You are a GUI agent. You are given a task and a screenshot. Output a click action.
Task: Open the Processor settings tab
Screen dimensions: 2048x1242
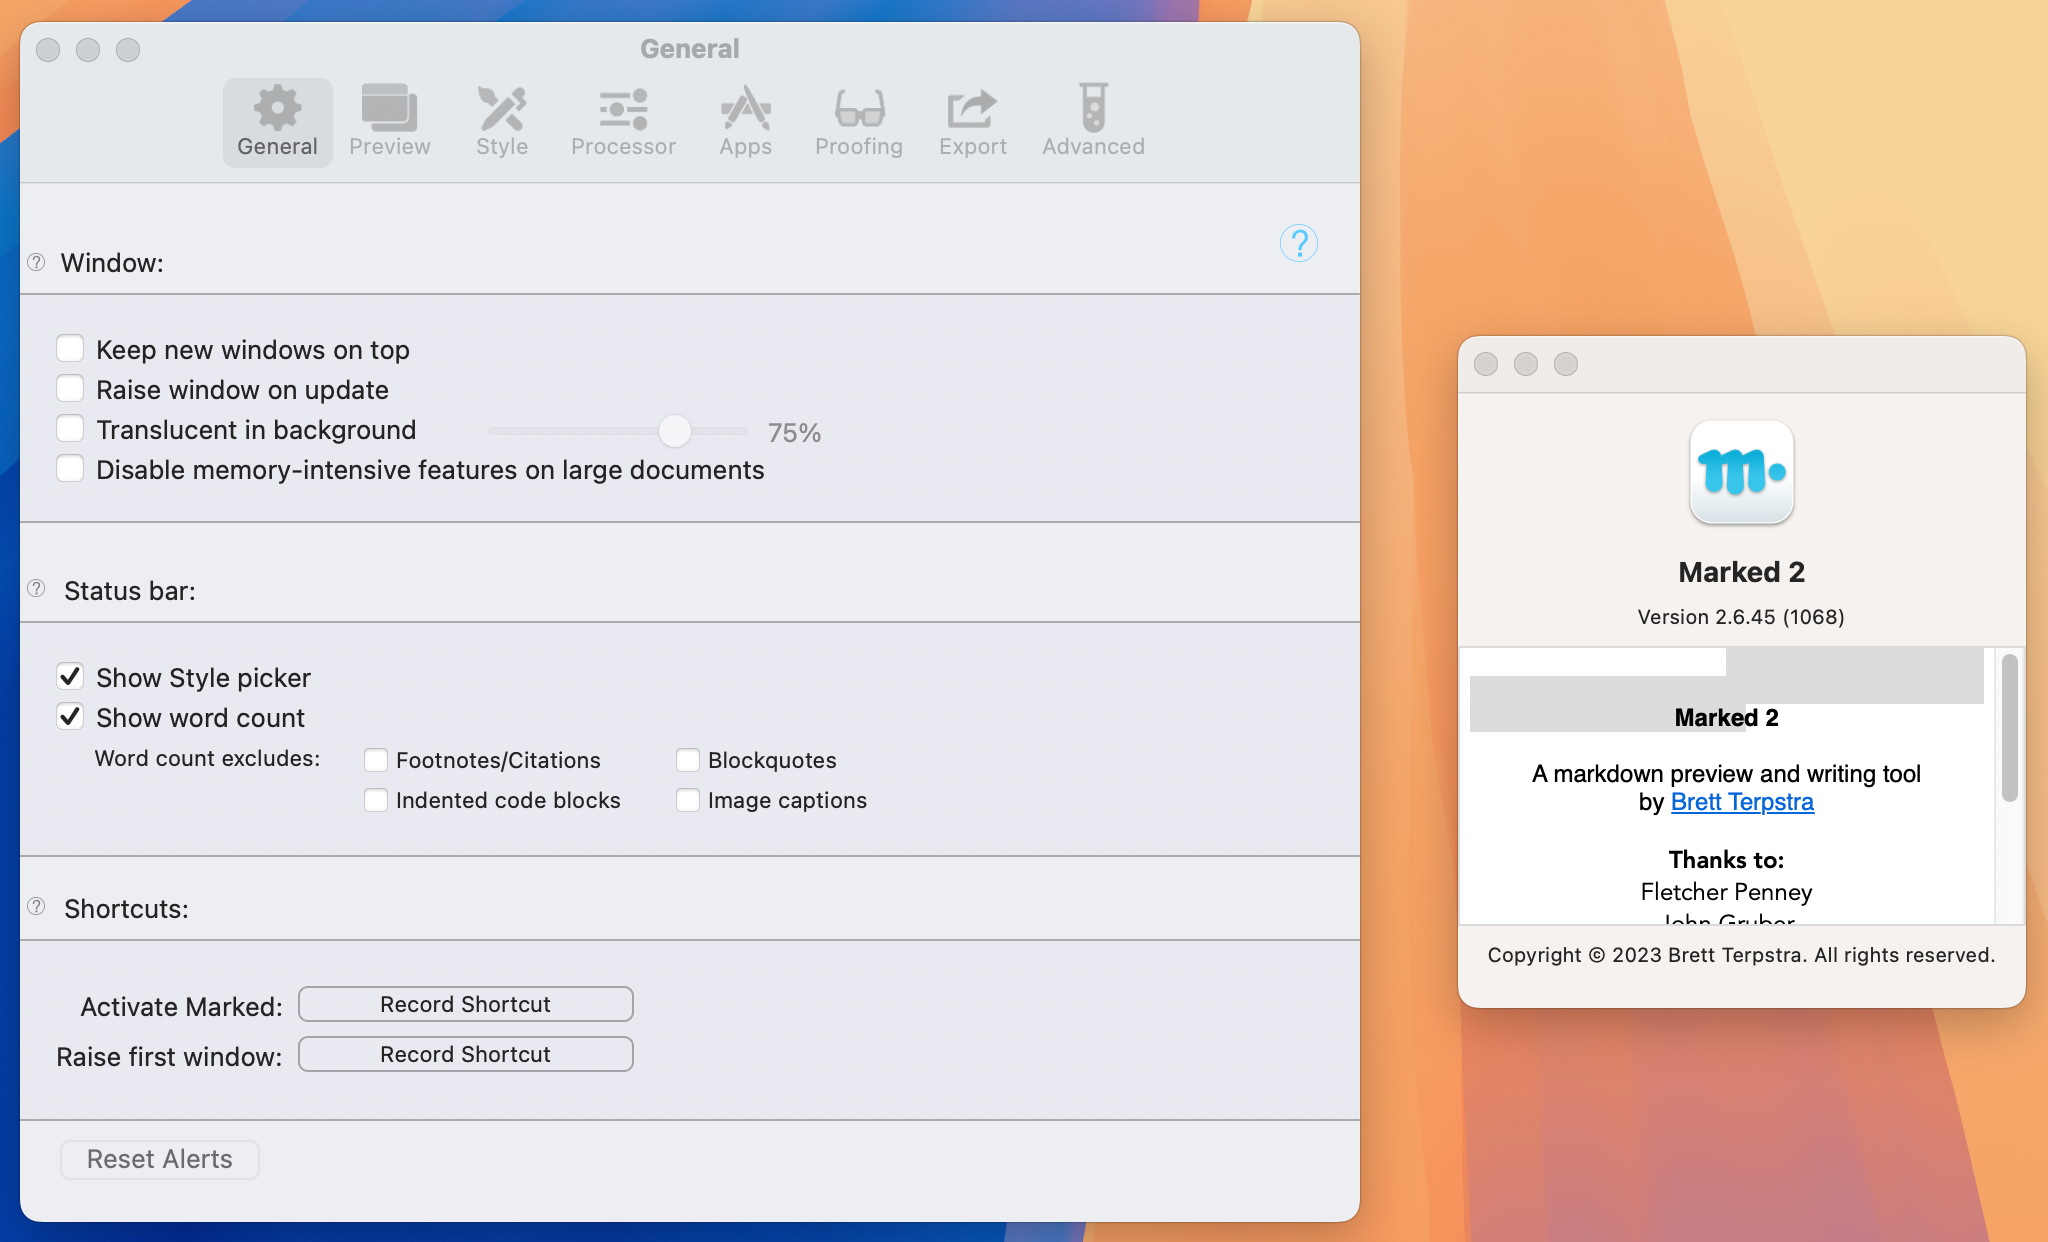[x=623, y=122]
